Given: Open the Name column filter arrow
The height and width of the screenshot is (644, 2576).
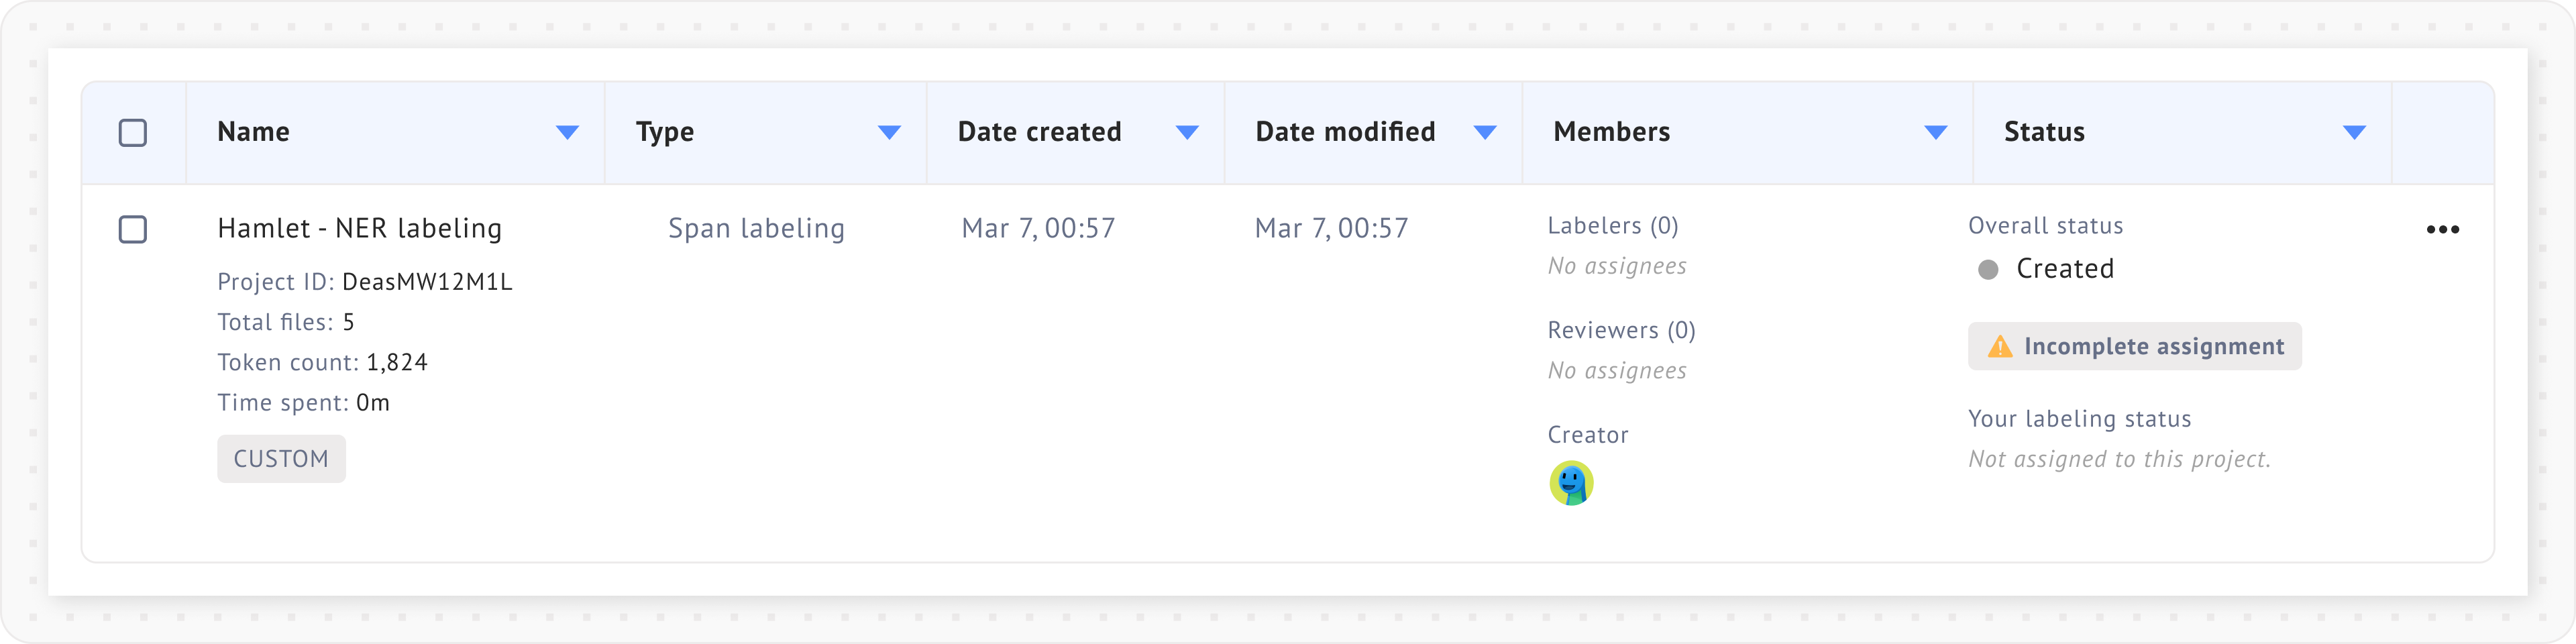Looking at the screenshot, I should tap(567, 133).
